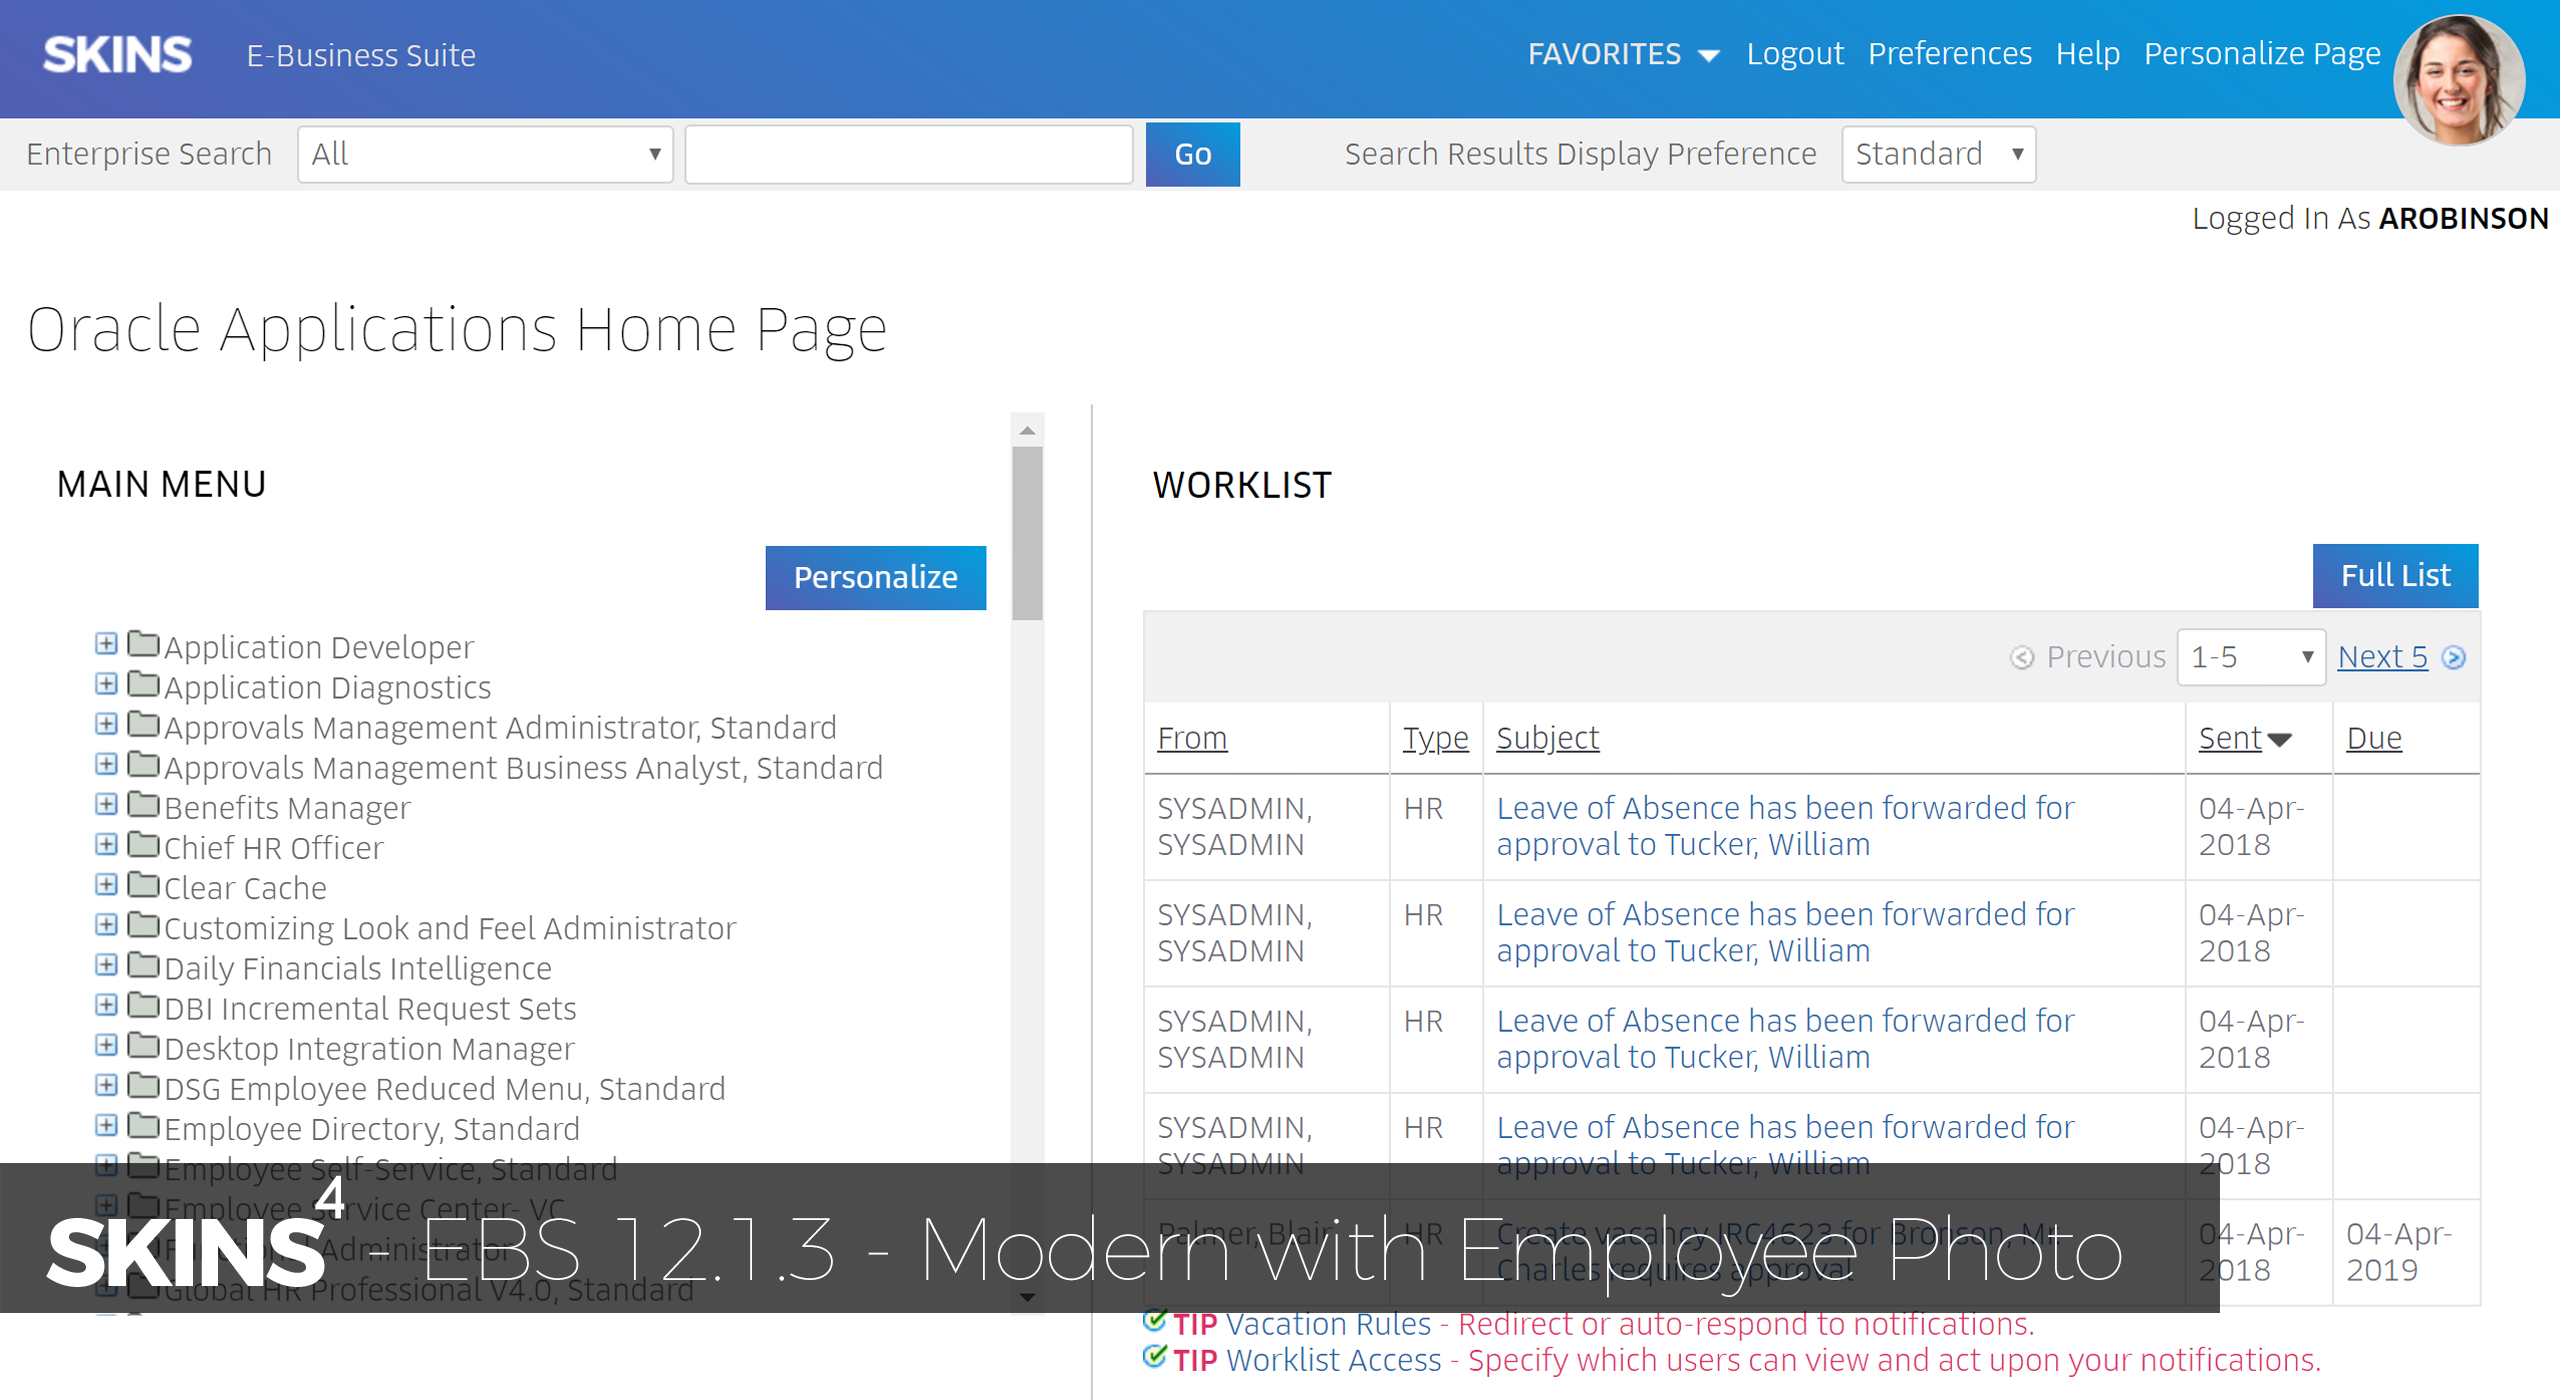Sort worklist by Type column
The height and width of the screenshot is (1400, 2560).
pos(1435,738)
